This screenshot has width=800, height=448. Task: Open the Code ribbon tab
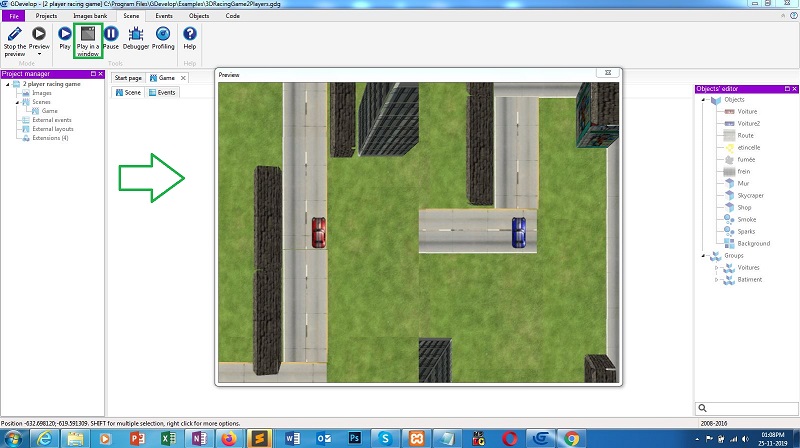(233, 16)
